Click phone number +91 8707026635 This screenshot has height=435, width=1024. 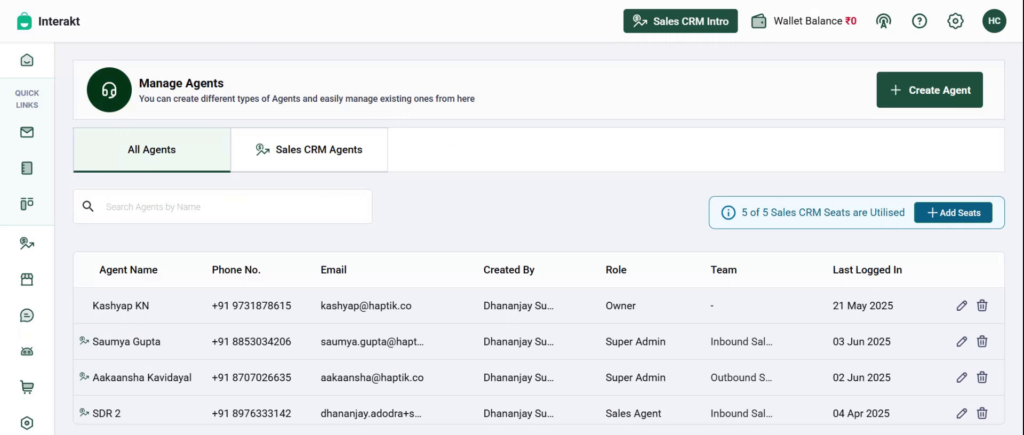click(251, 378)
